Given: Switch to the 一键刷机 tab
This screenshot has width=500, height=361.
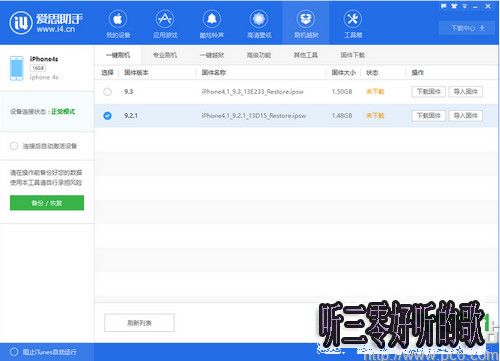Looking at the screenshot, I should 118,55.
